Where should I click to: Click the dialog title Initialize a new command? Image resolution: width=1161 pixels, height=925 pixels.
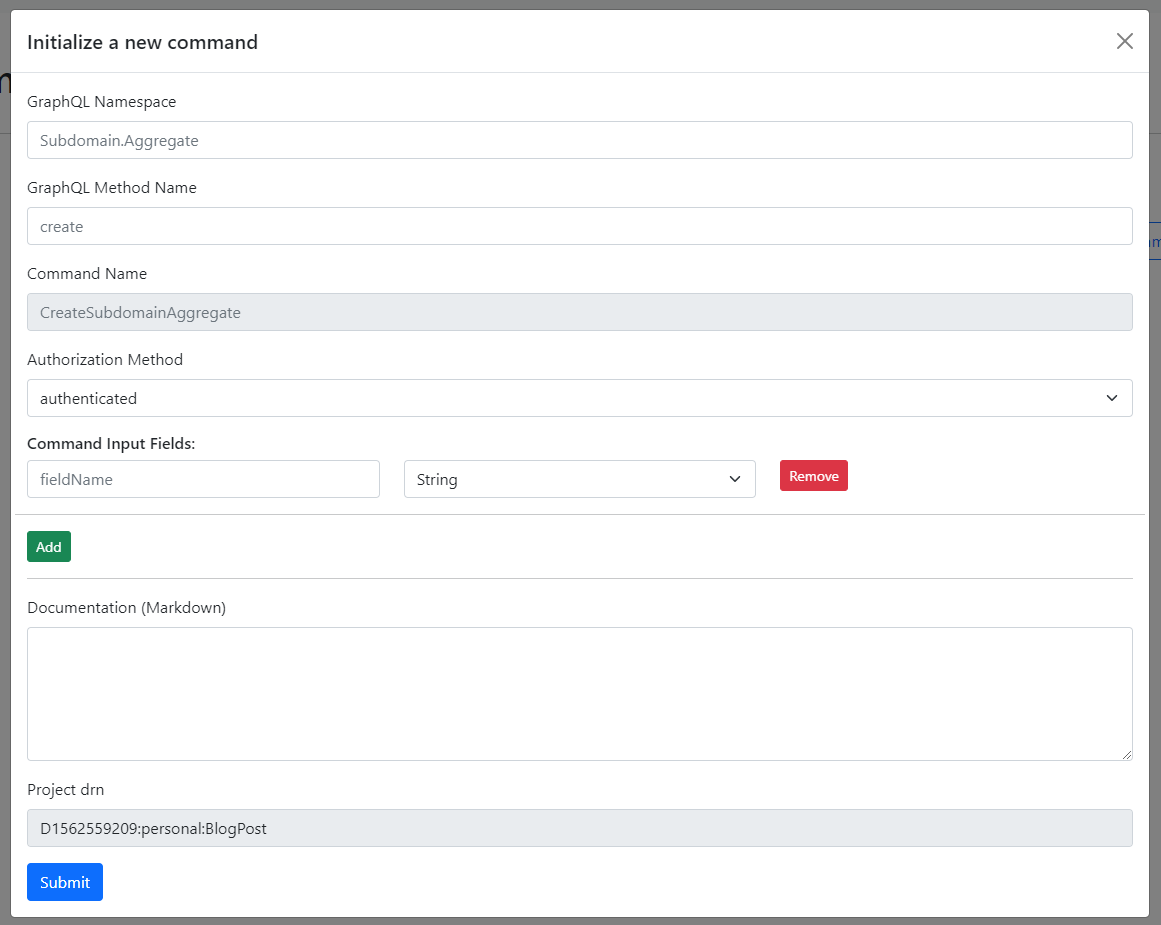coord(142,42)
